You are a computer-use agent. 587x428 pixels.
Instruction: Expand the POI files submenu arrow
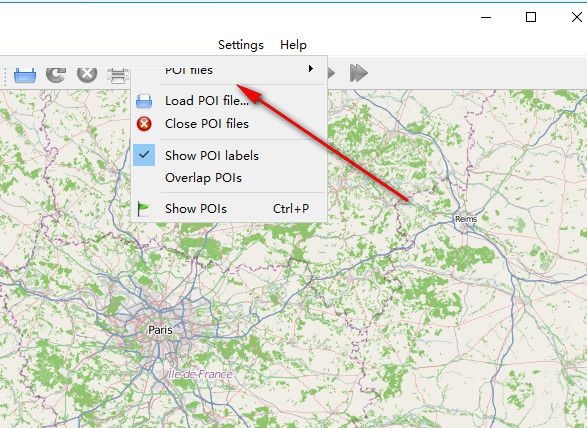pos(310,69)
